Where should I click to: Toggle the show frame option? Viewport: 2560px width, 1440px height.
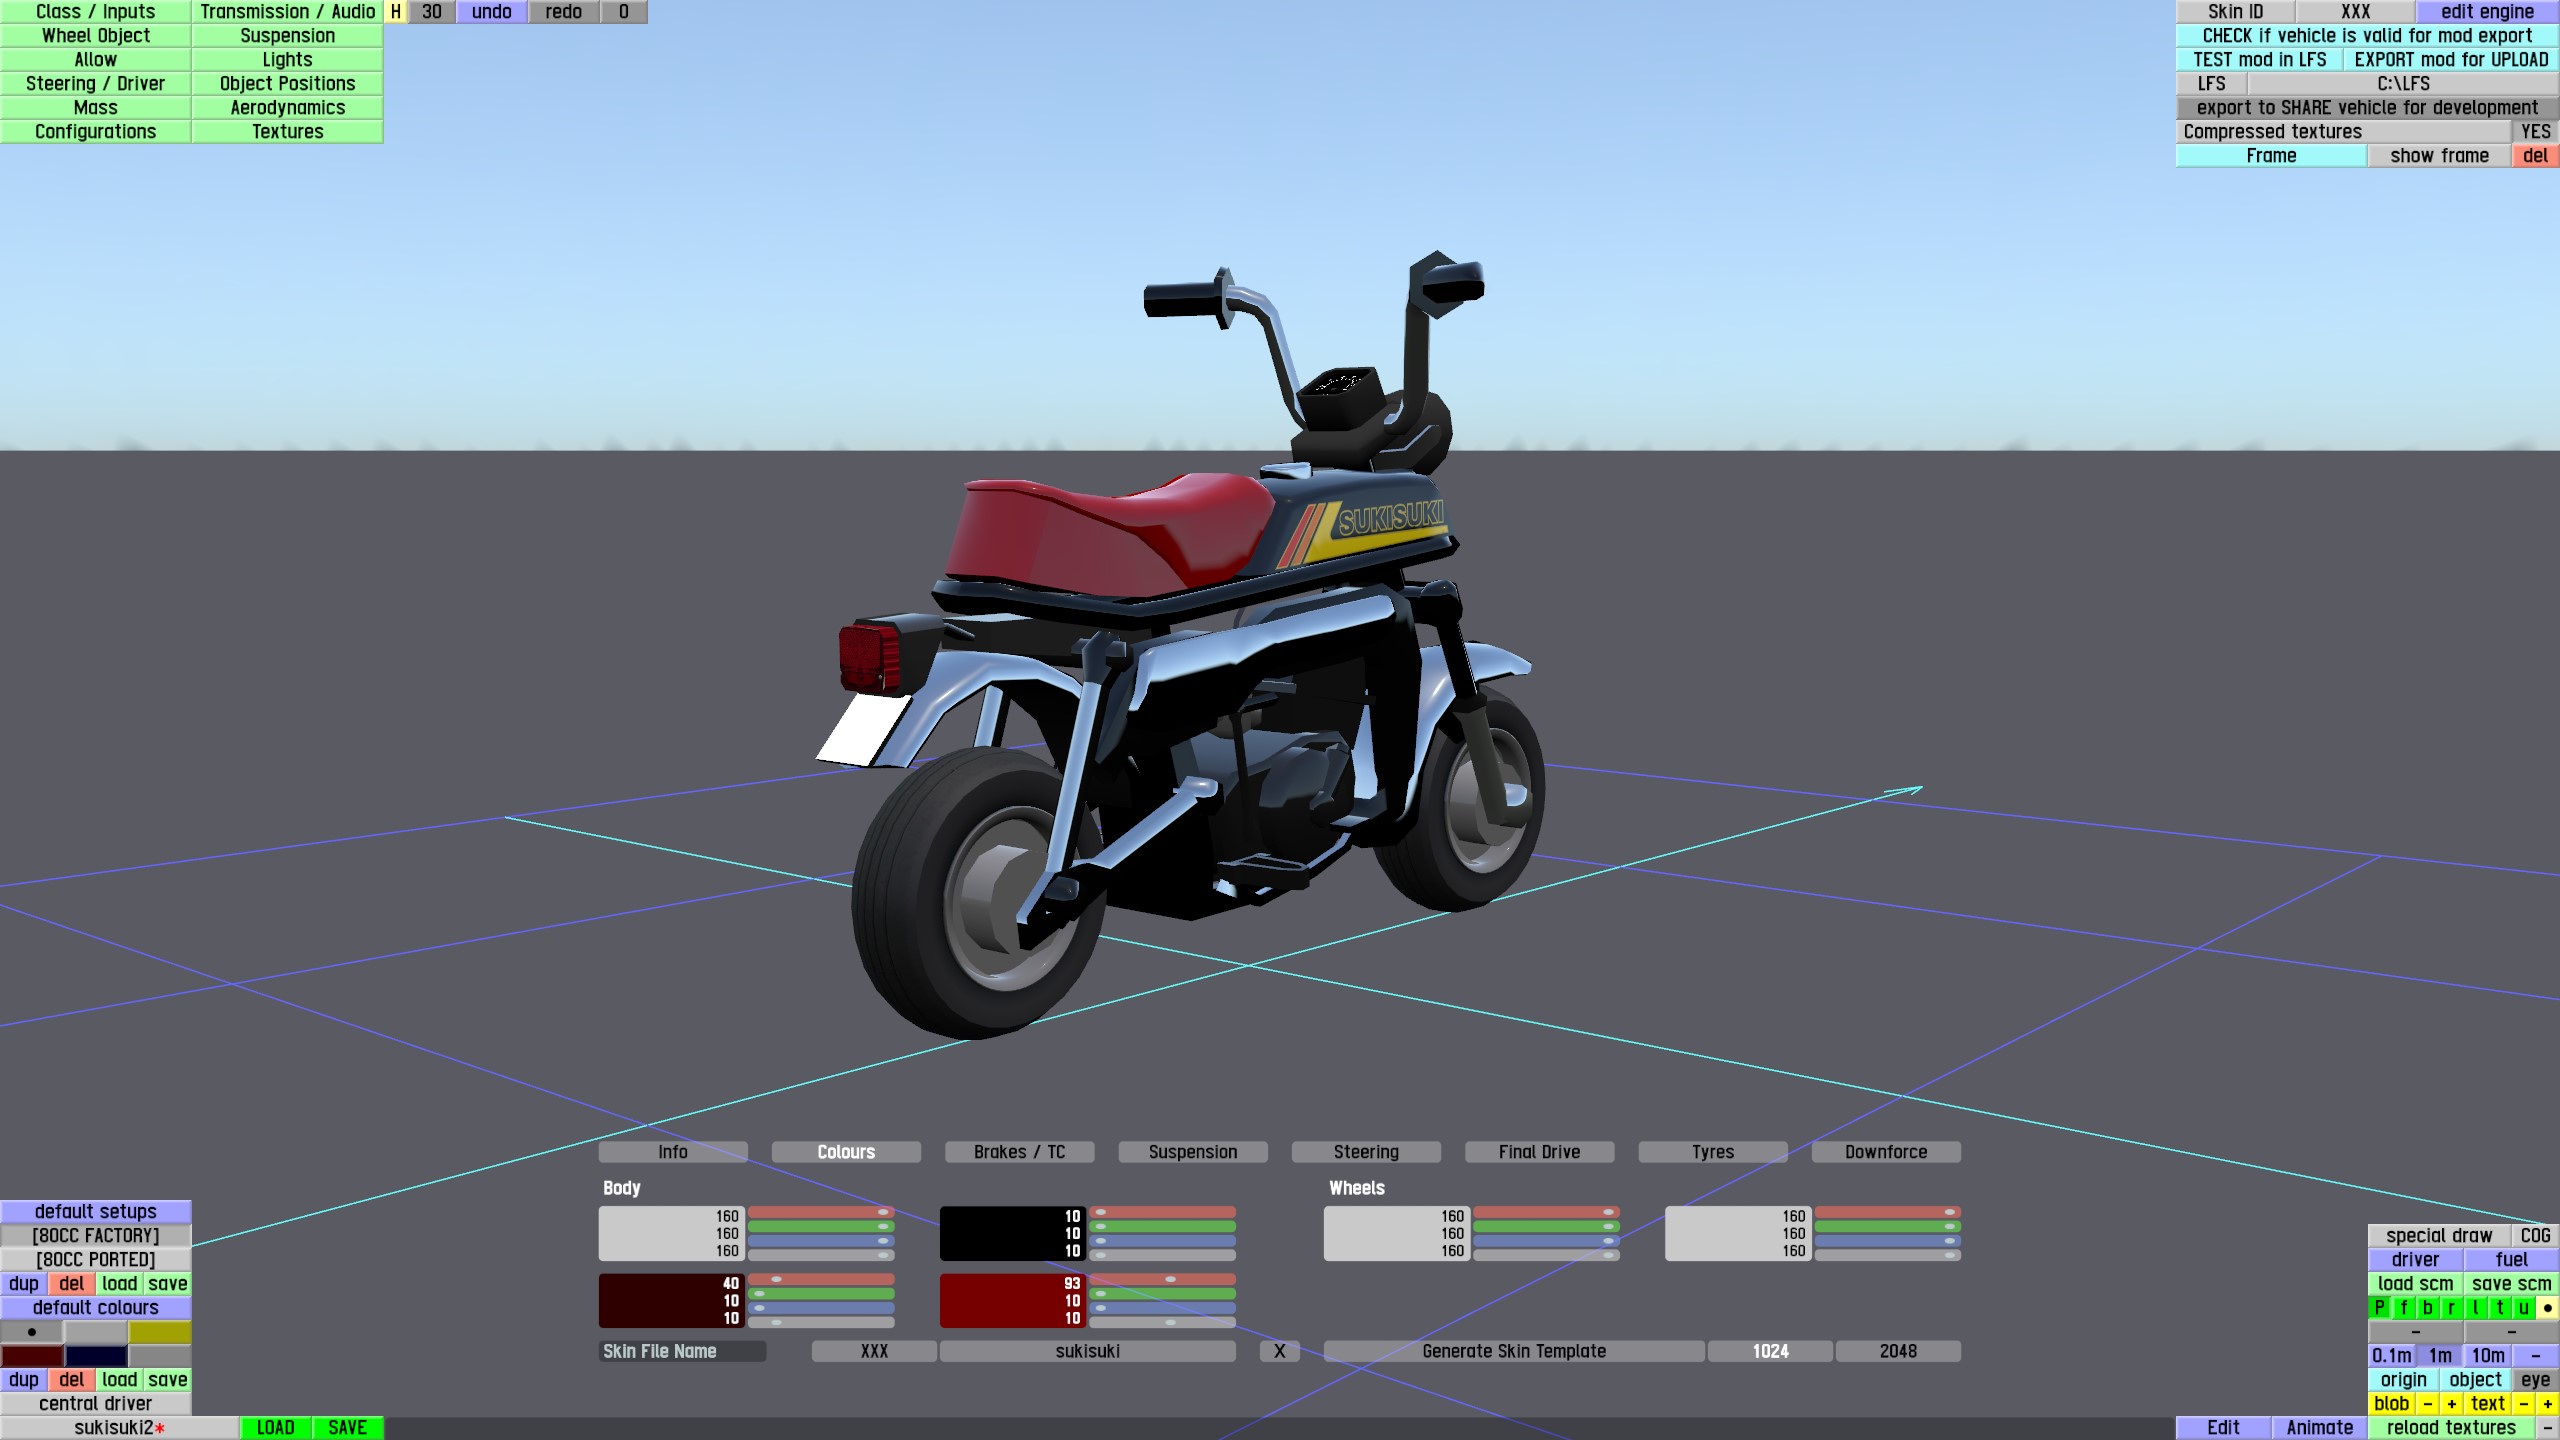click(2438, 155)
